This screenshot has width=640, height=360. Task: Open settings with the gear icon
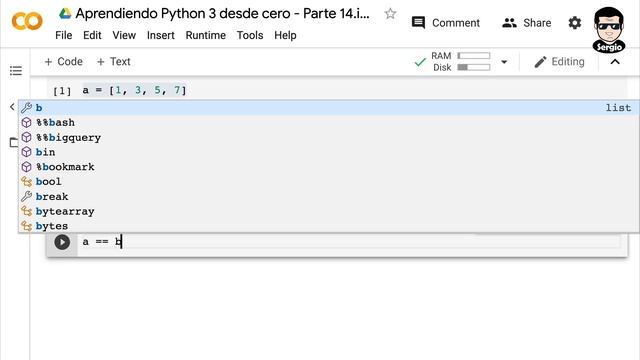point(575,23)
